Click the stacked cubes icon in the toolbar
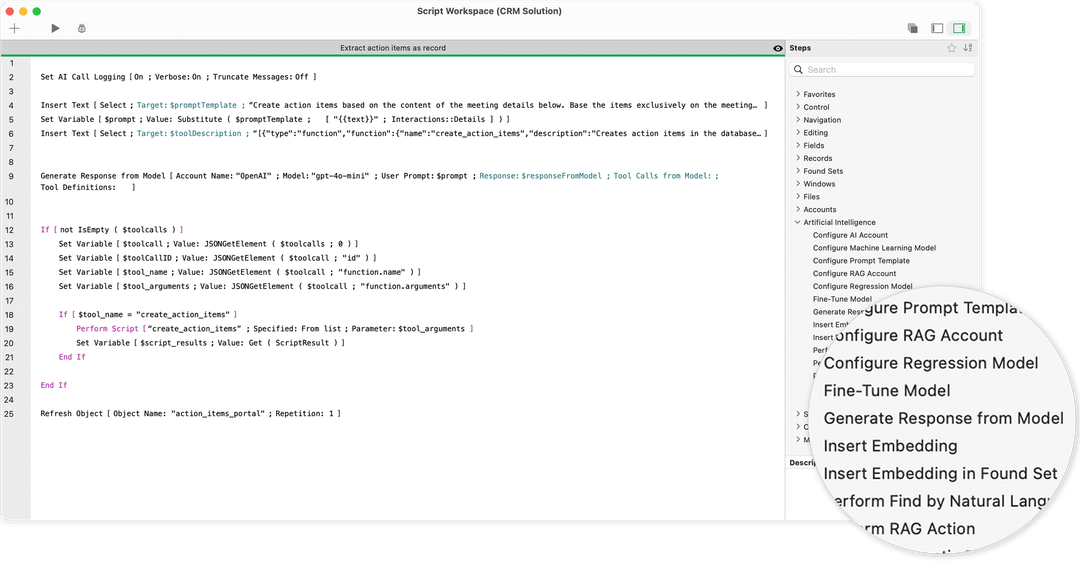The image size is (1080, 574). (x=912, y=29)
